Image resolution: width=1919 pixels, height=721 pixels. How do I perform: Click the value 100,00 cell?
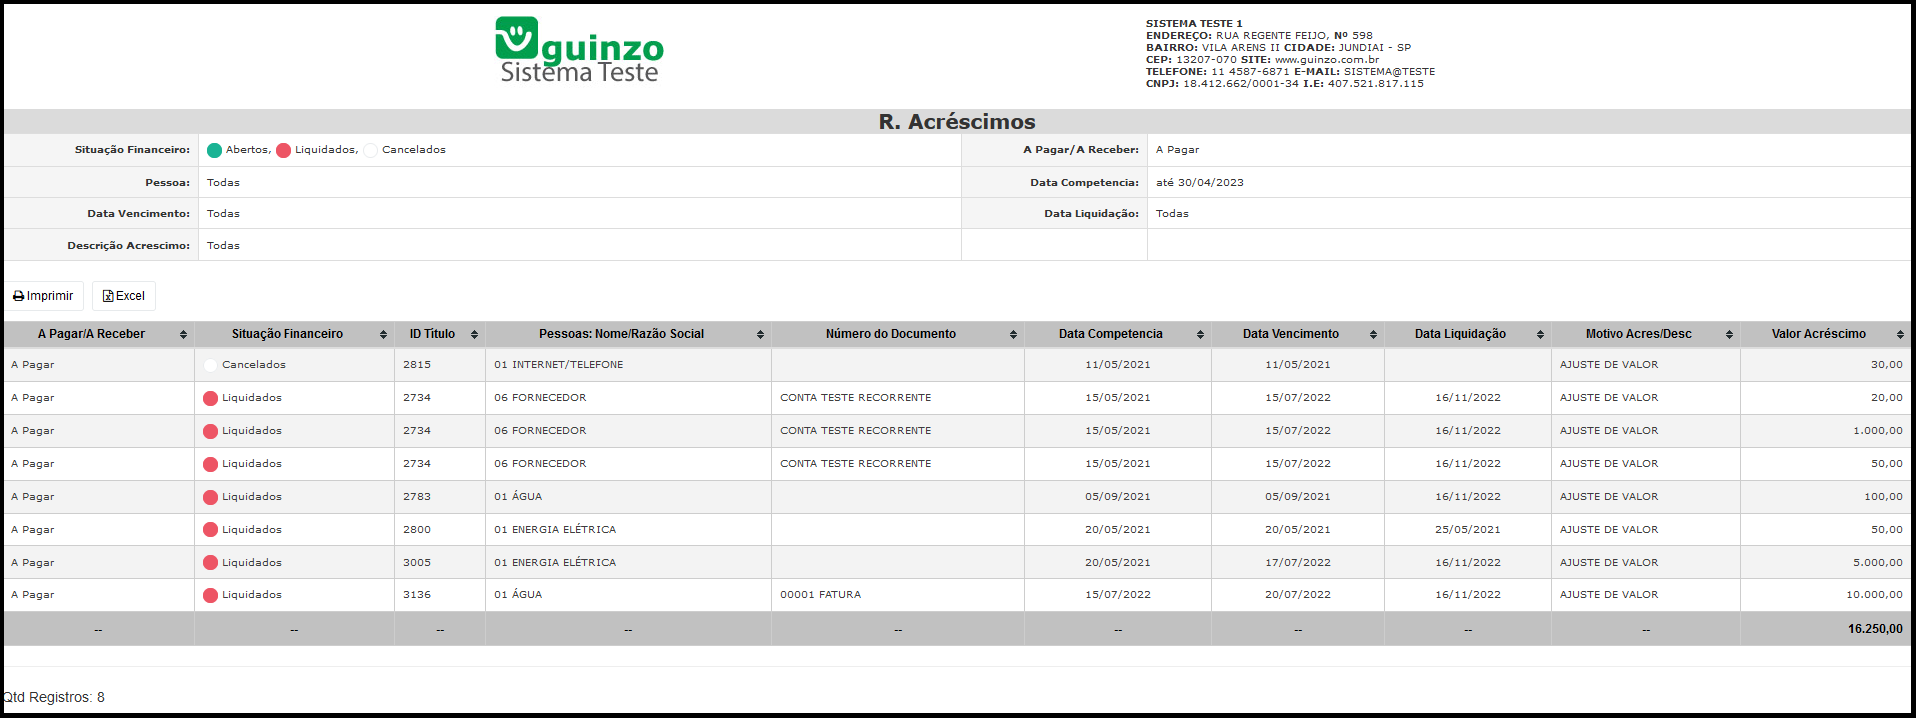[1825, 497]
